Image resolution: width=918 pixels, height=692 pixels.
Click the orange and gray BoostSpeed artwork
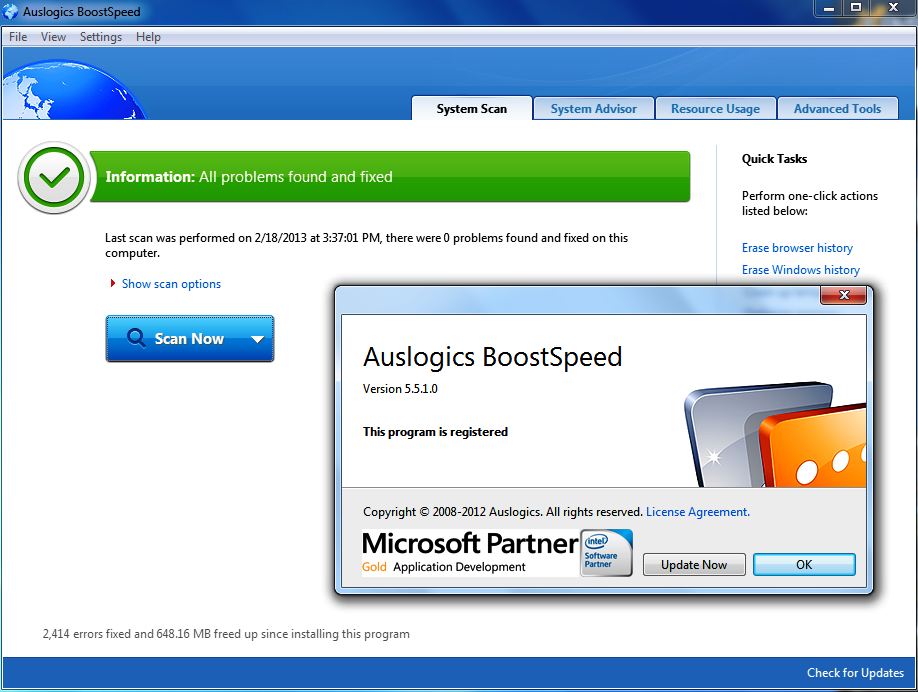tap(775, 434)
